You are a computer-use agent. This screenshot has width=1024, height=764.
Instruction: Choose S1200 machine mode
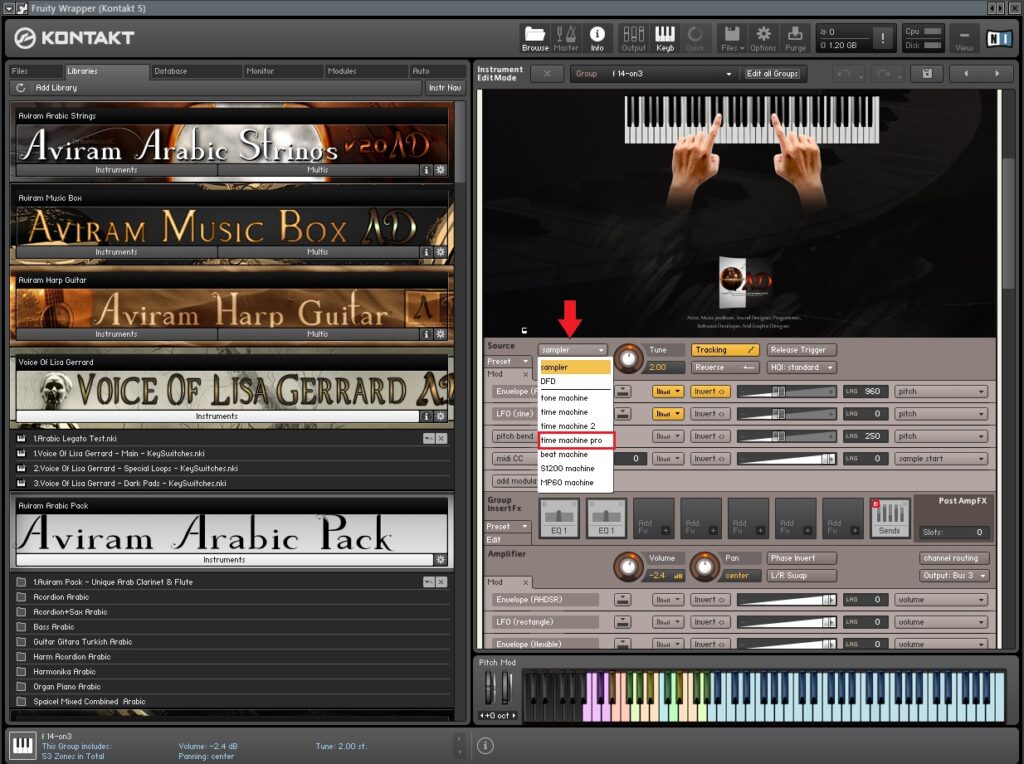pyautogui.click(x=576, y=468)
